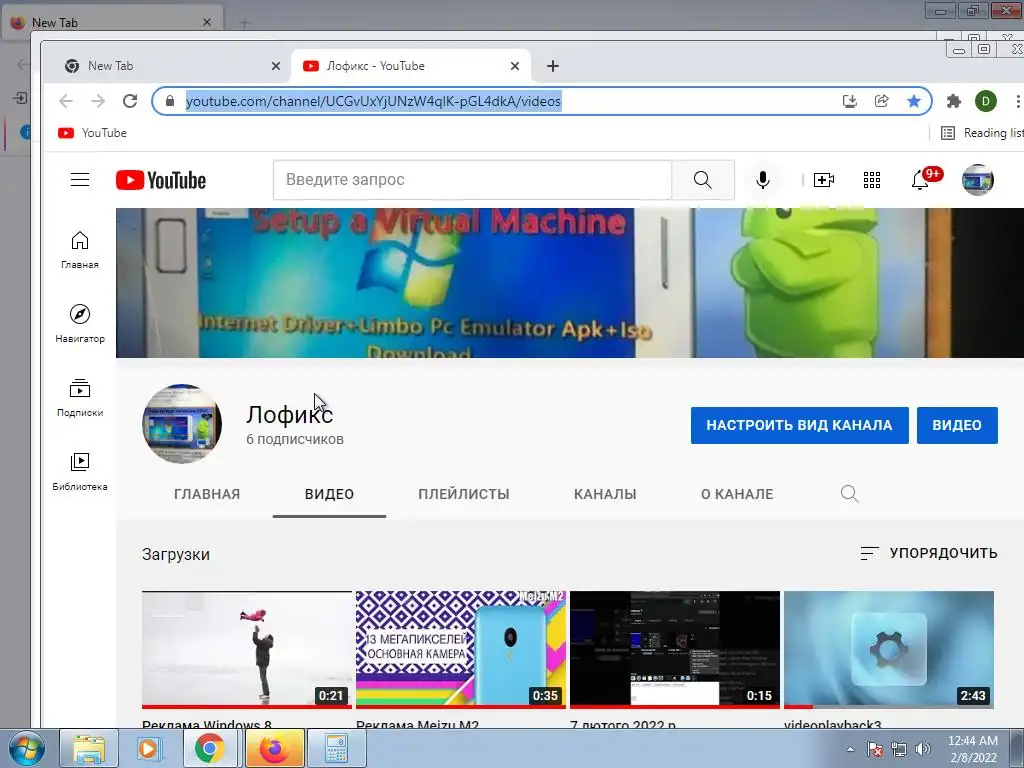This screenshot has height=768, width=1024.
Task: Open the КАНАЛЫ channel tab
Action: [605, 494]
